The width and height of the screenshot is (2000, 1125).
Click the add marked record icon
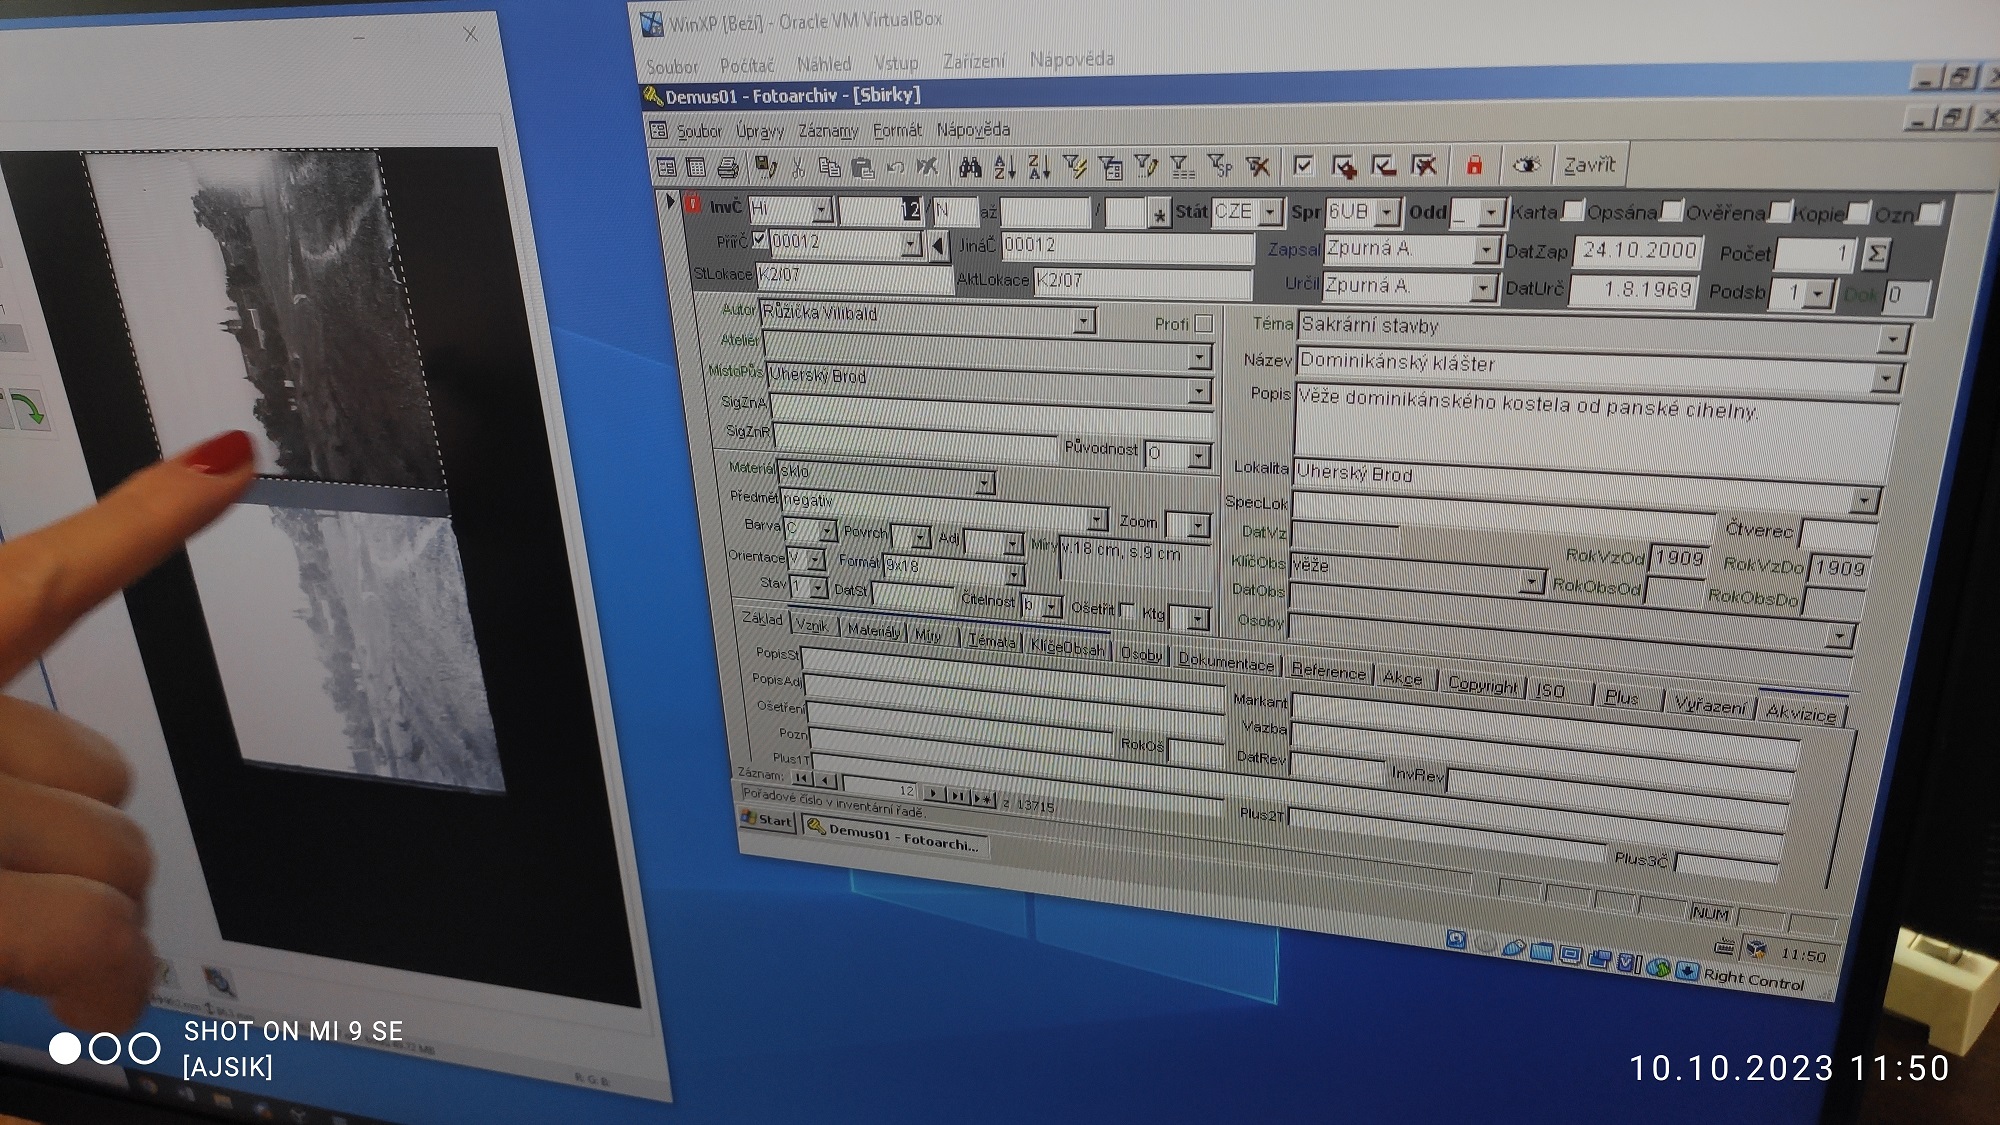click(1343, 166)
